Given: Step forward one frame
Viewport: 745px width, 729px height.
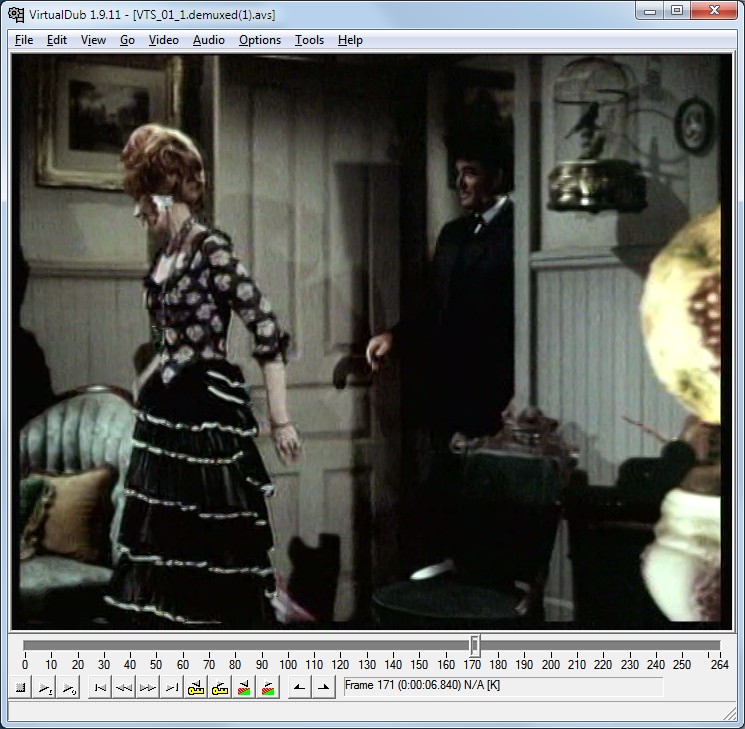Looking at the screenshot, I should click(148, 687).
